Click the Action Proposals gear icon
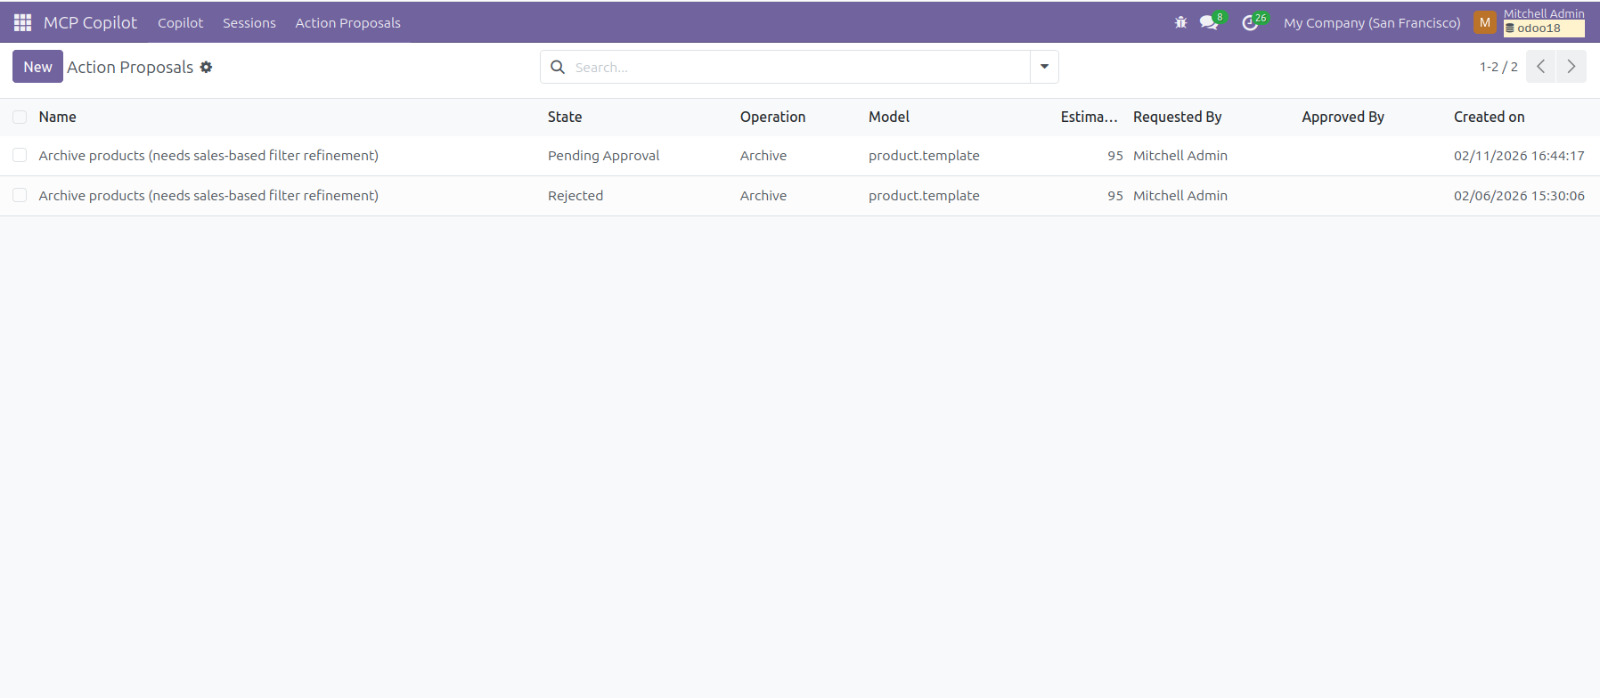Image resolution: width=1600 pixels, height=698 pixels. coord(206,67)
